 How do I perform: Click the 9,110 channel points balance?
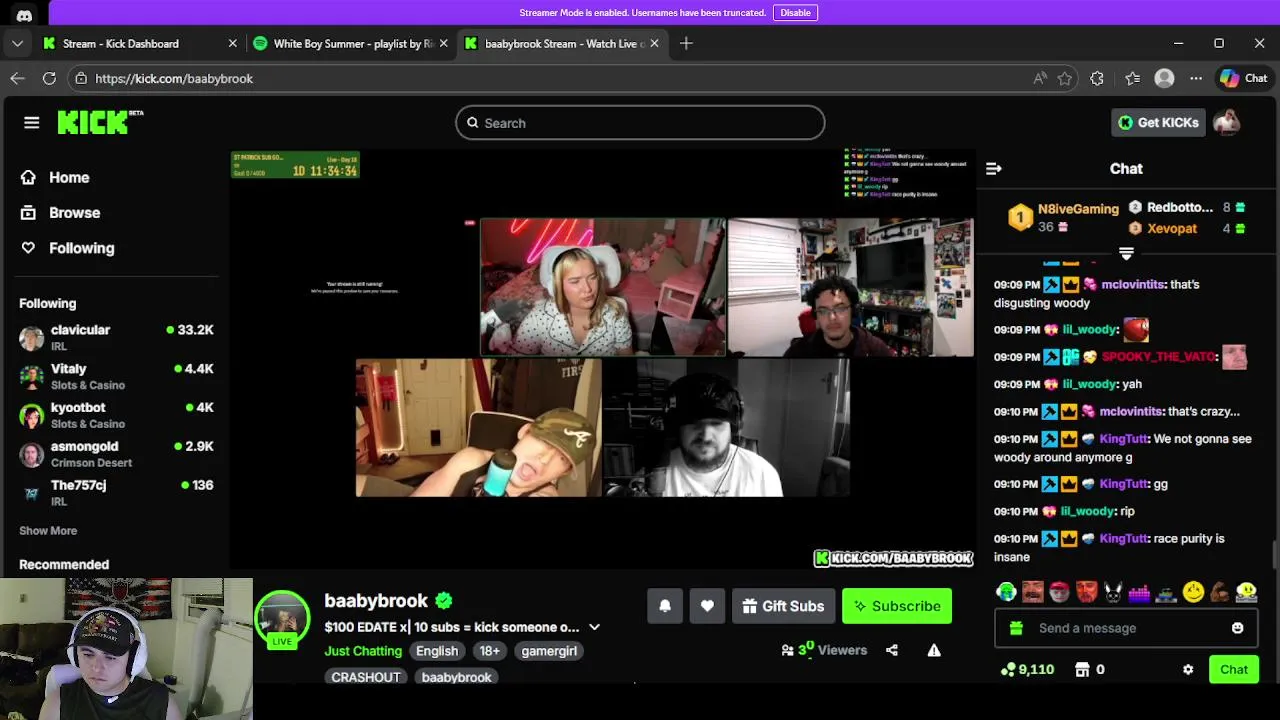click(x=1027, y=670)
